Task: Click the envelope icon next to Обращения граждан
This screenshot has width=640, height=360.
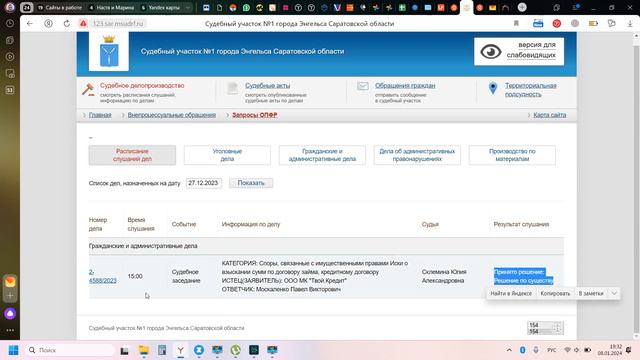Action: pyautogui.click(x=362, y=86)
